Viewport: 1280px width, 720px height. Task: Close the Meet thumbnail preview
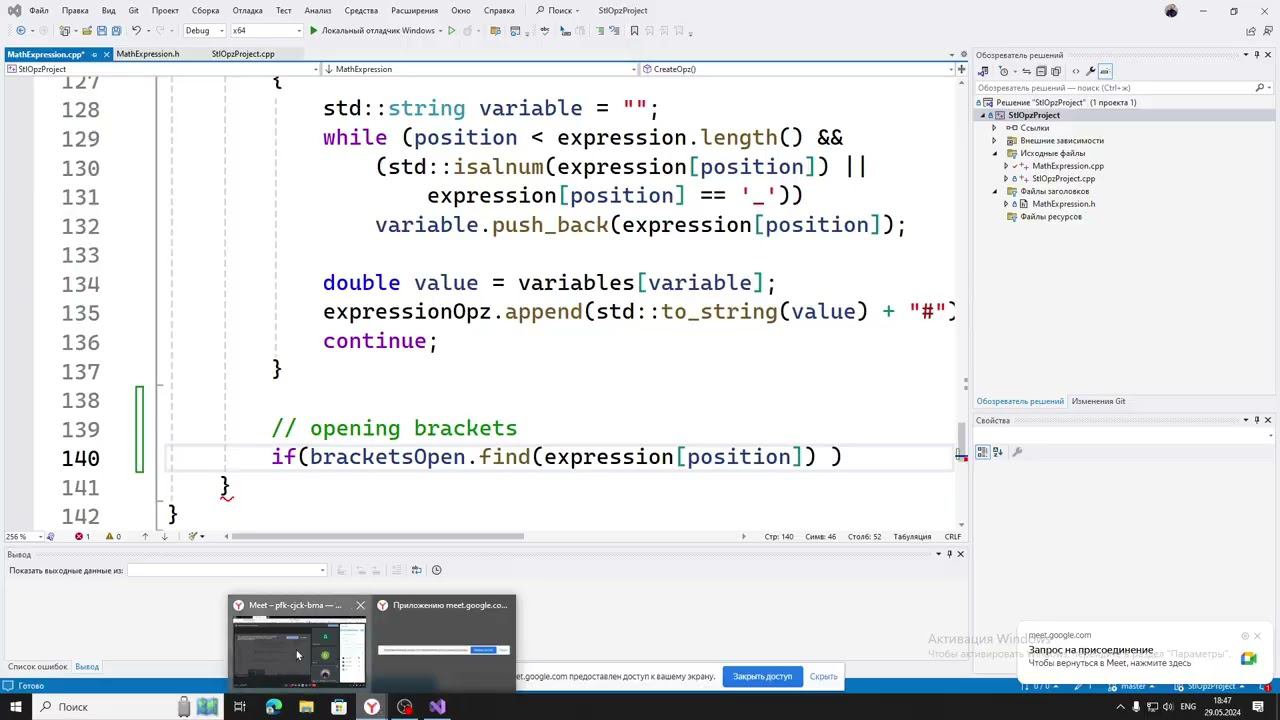click(360, 605)
